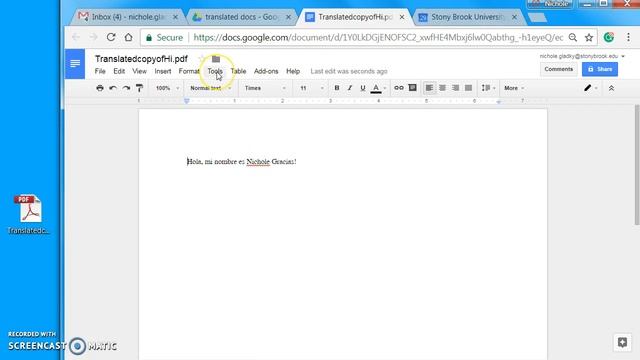The width and height of the screenshot is (640, 360).
Task: Open the font size 11 dropdown
Action: 312,88
